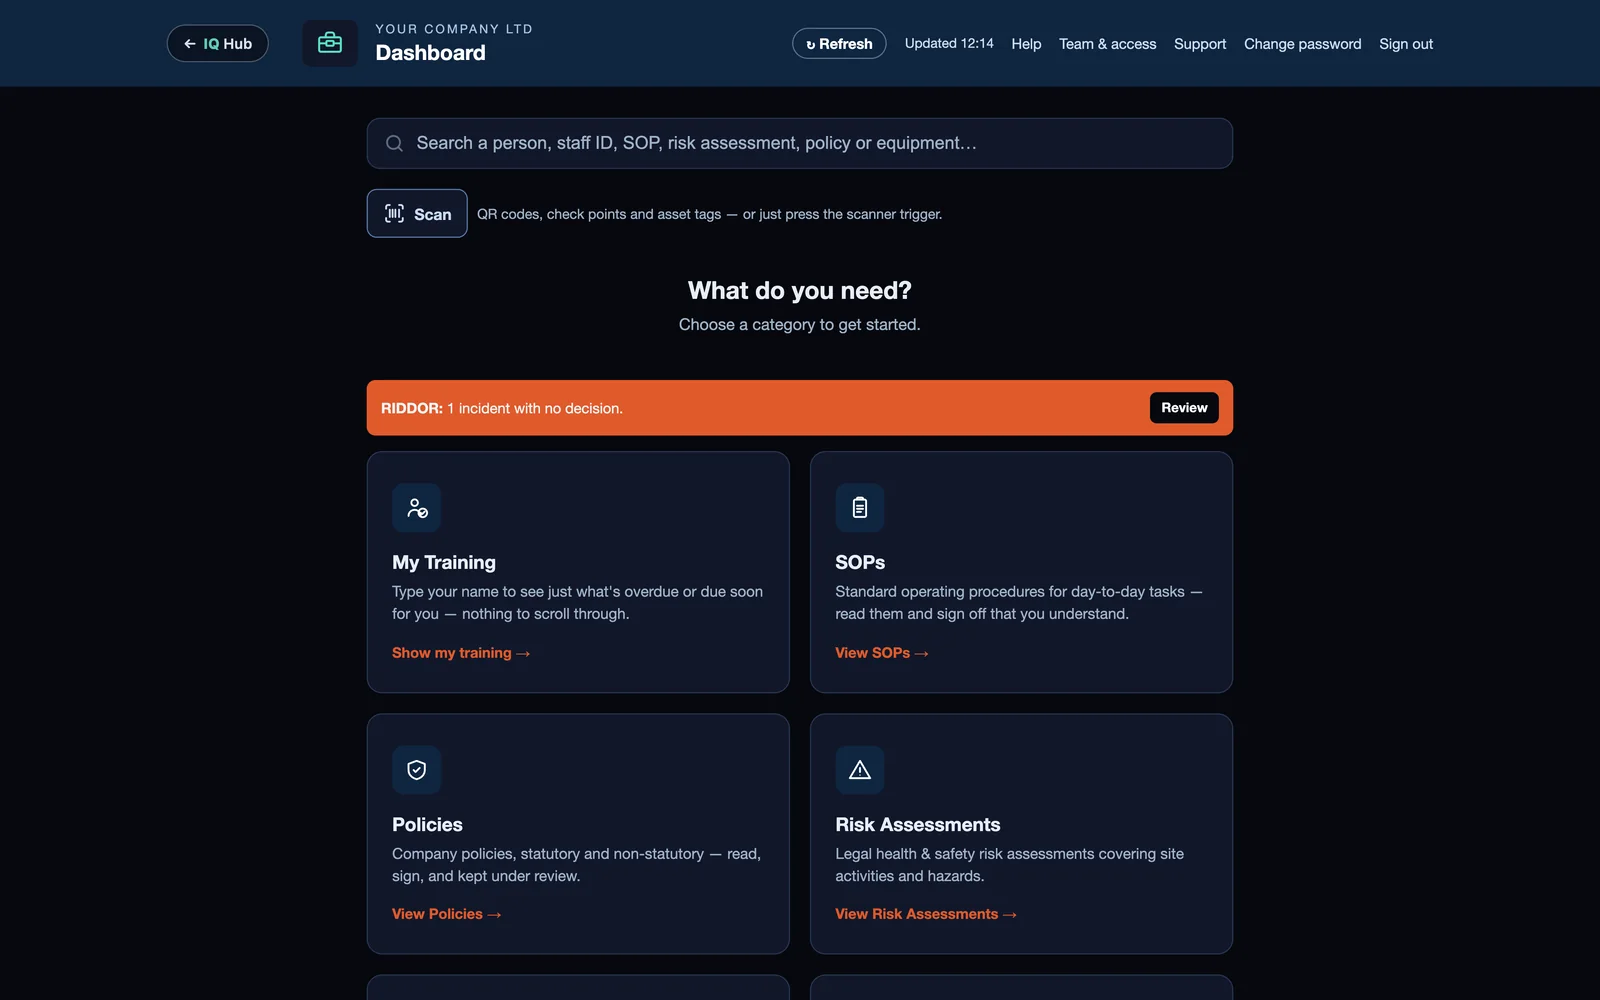Click the SOPs card heading
The height and width of the screenshot is (1000, 1600).
[x=860, y=562]
